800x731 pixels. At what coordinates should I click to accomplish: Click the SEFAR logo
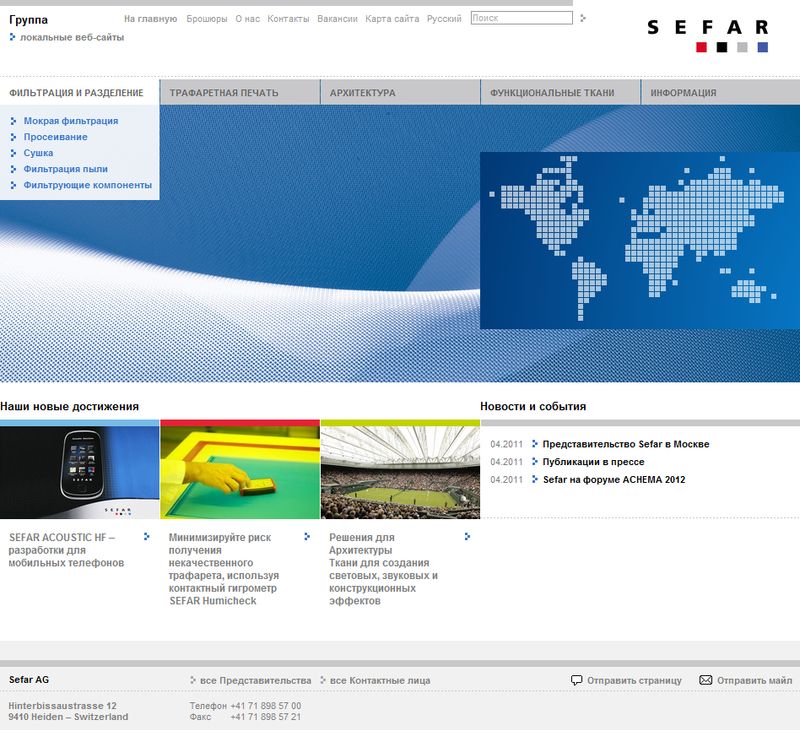[x=708, y=36]
